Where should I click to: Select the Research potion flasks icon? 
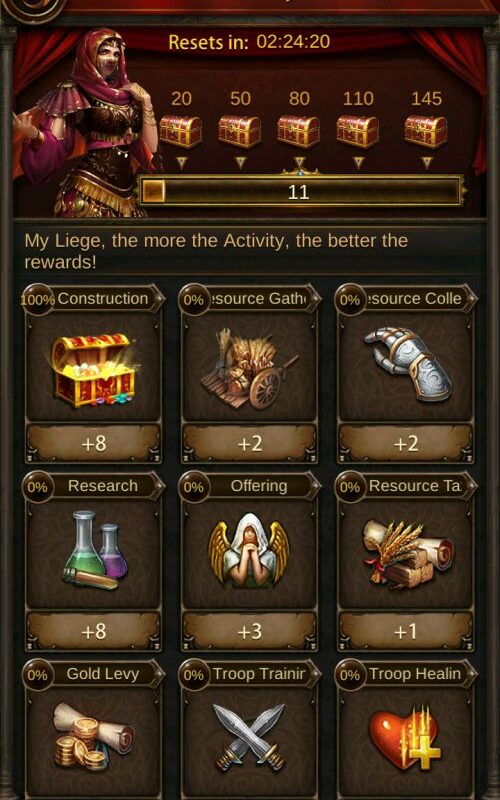click(x=95, y=551)
